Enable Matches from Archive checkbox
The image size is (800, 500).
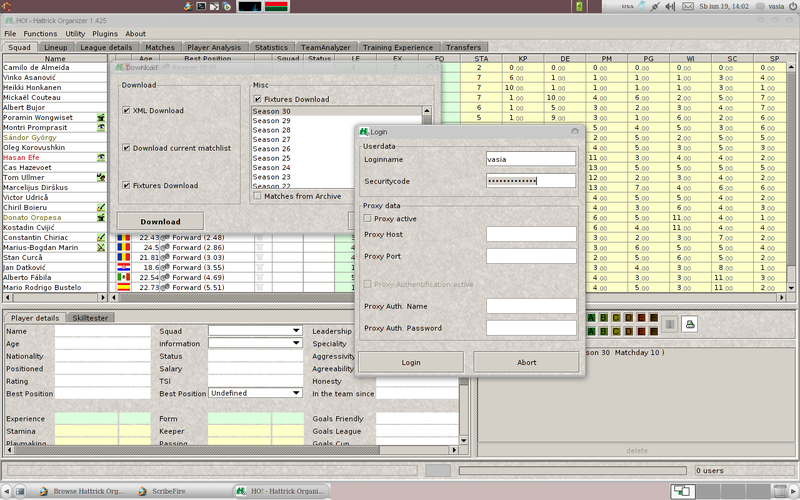[257, 196]
